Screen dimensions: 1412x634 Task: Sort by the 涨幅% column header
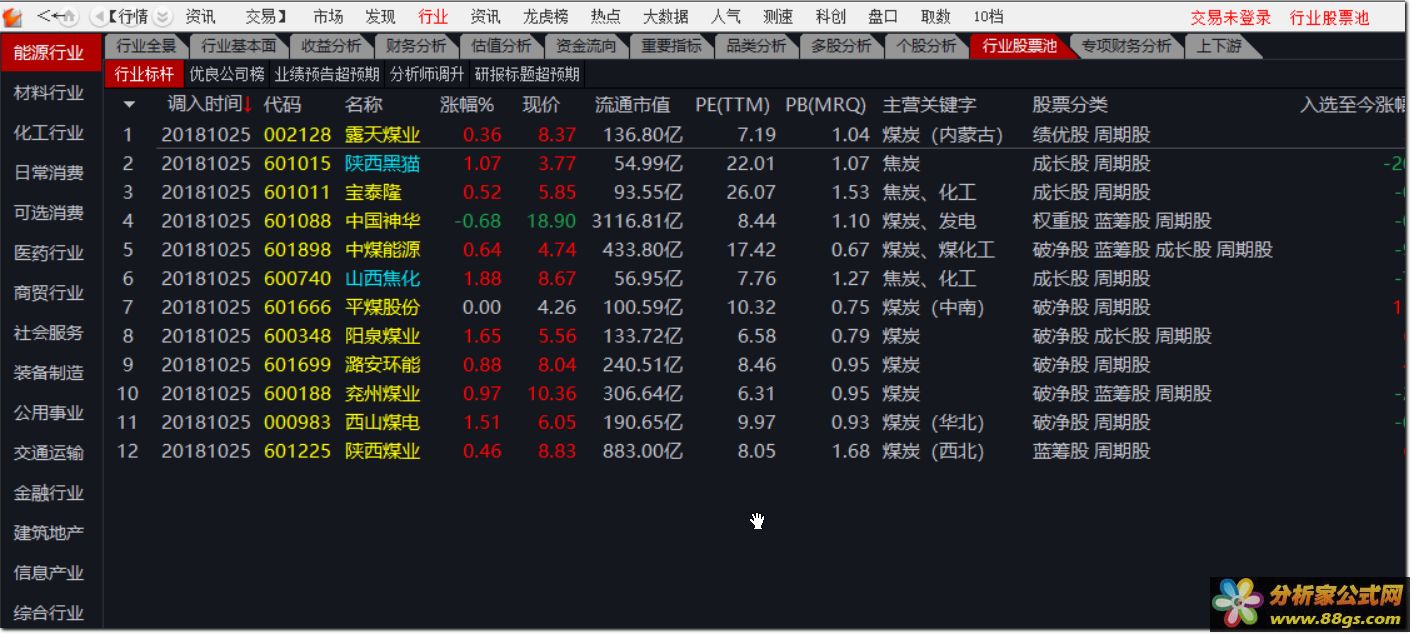pos(467,104)
